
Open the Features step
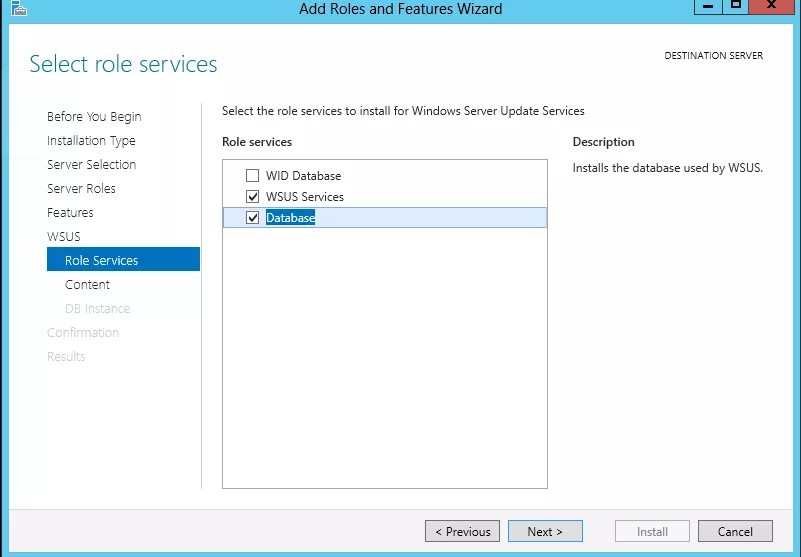(70, 213)
